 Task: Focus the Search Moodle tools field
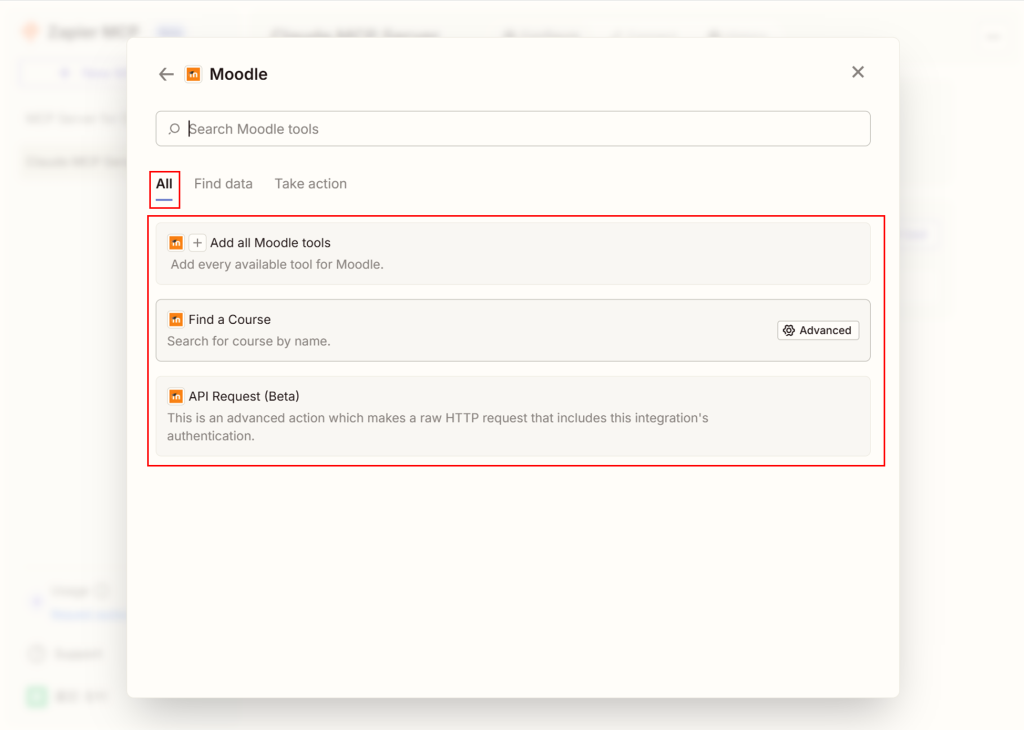click(x=520, y=129)
